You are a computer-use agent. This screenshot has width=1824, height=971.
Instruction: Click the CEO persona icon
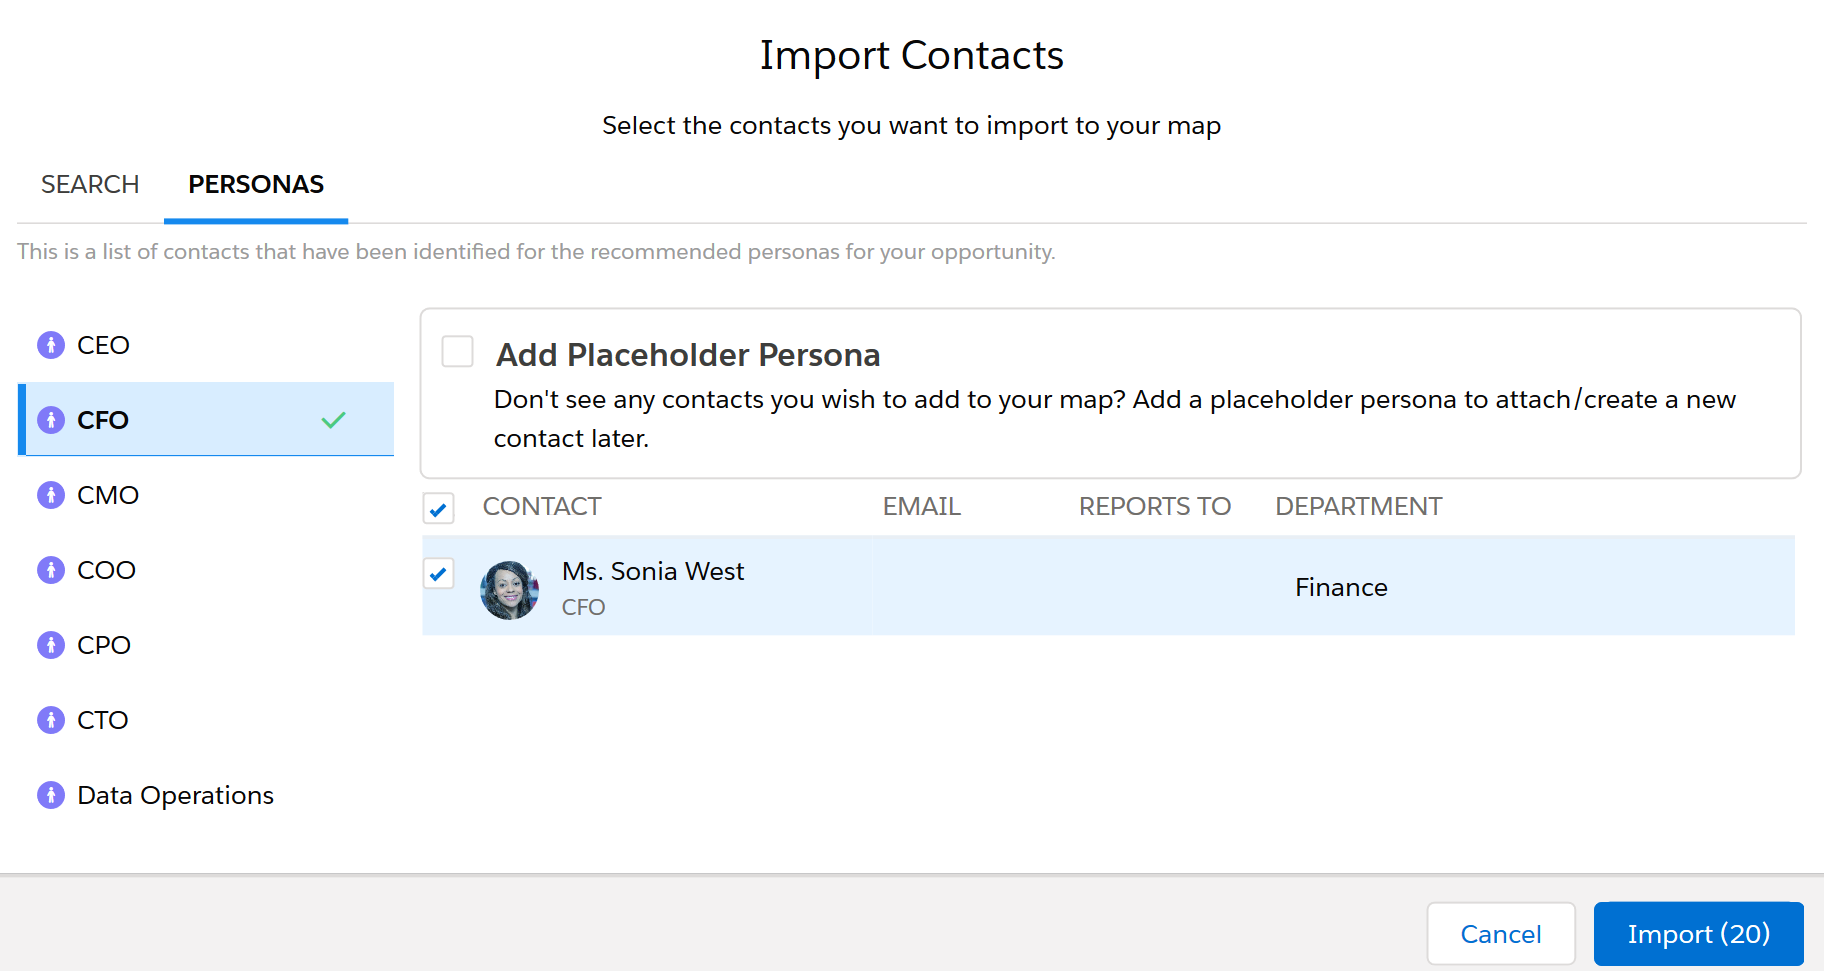(x=51, y=345)
